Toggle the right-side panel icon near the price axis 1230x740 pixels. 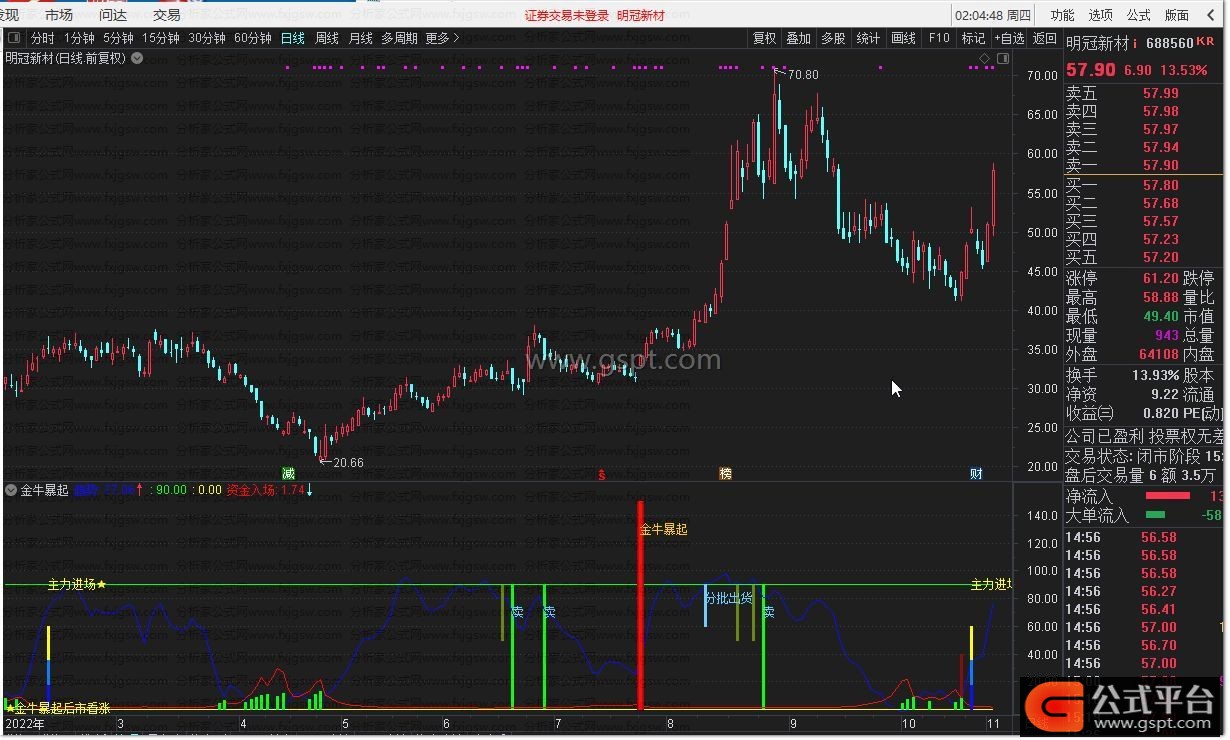(x=1002, y=58)
